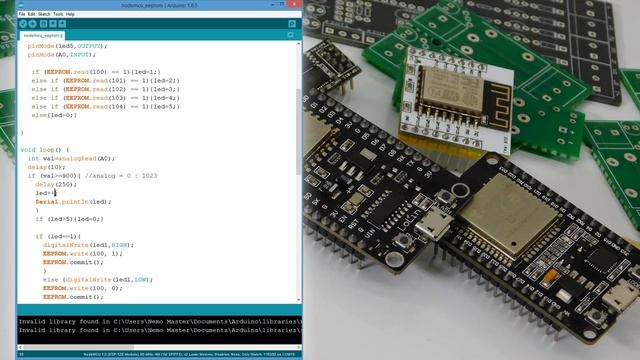
Task: Open the Sketch menu
Action: [44, 14]
